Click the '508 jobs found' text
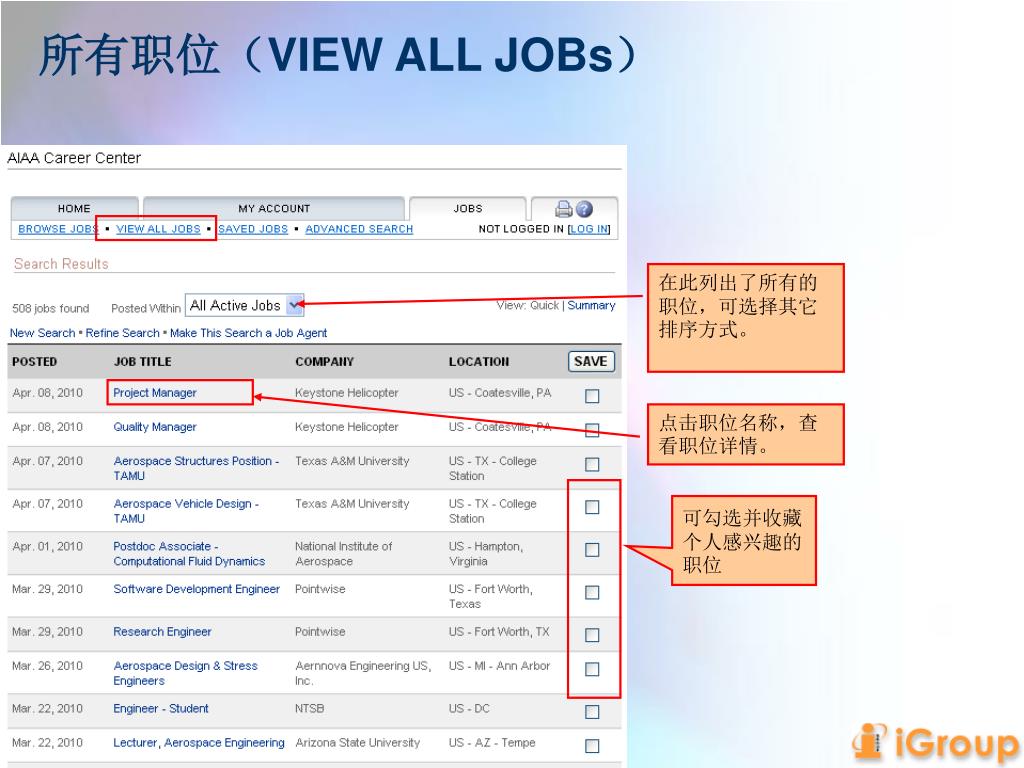 50,308
